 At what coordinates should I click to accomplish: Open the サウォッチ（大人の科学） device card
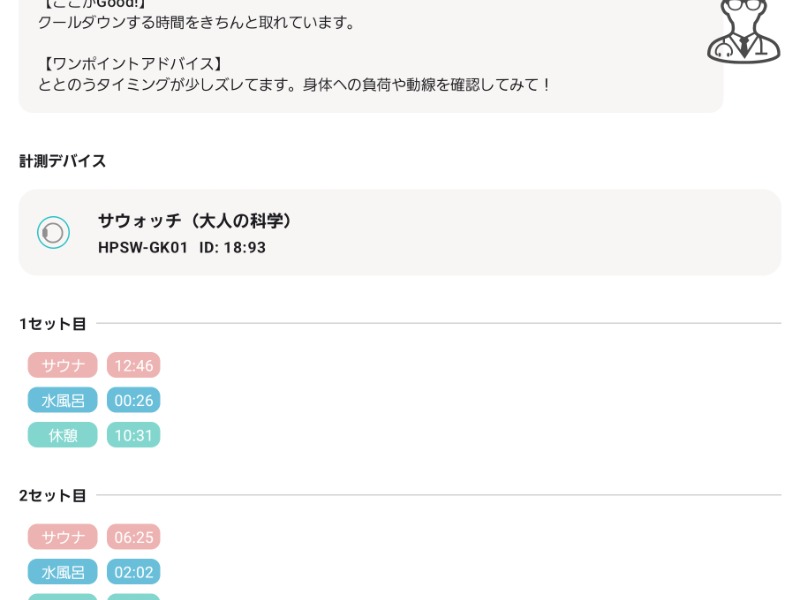pyautogui.click(x=399, y=233)
